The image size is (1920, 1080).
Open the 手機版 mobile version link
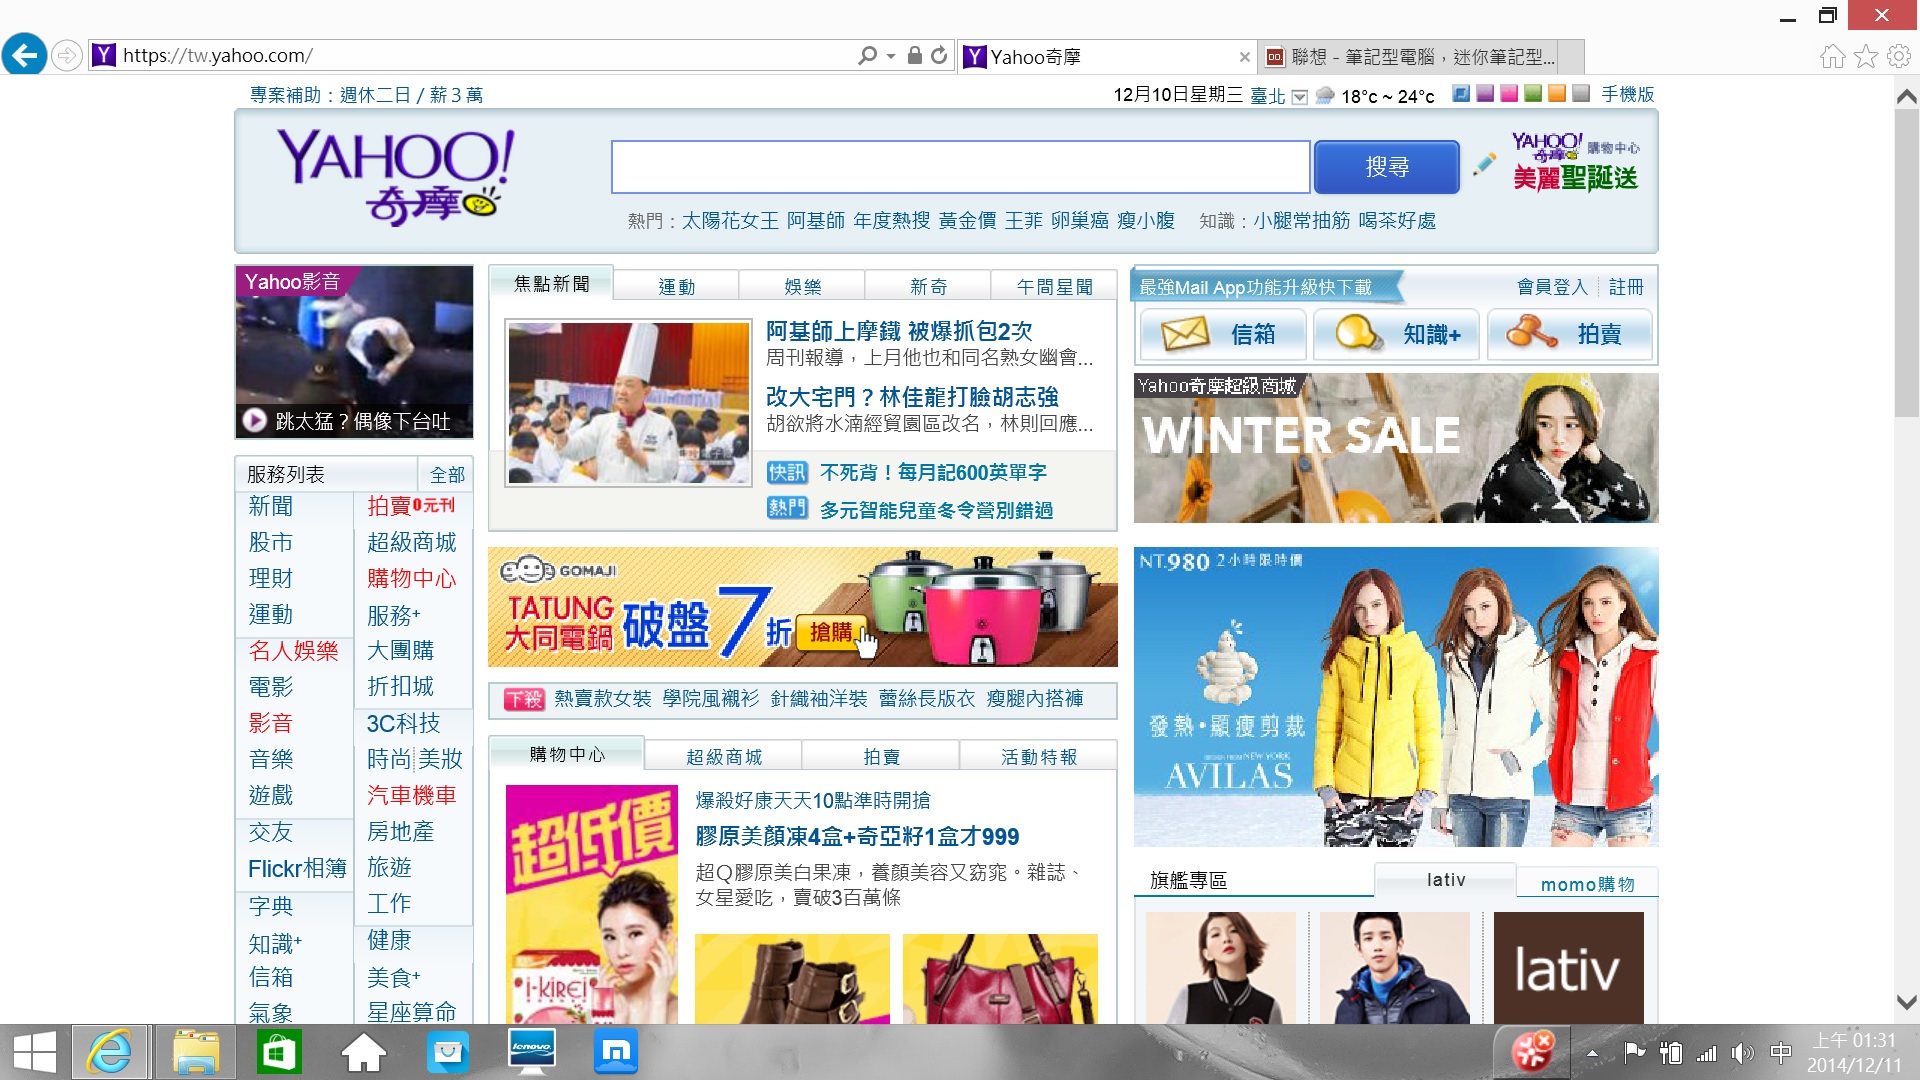[1628, 94]
